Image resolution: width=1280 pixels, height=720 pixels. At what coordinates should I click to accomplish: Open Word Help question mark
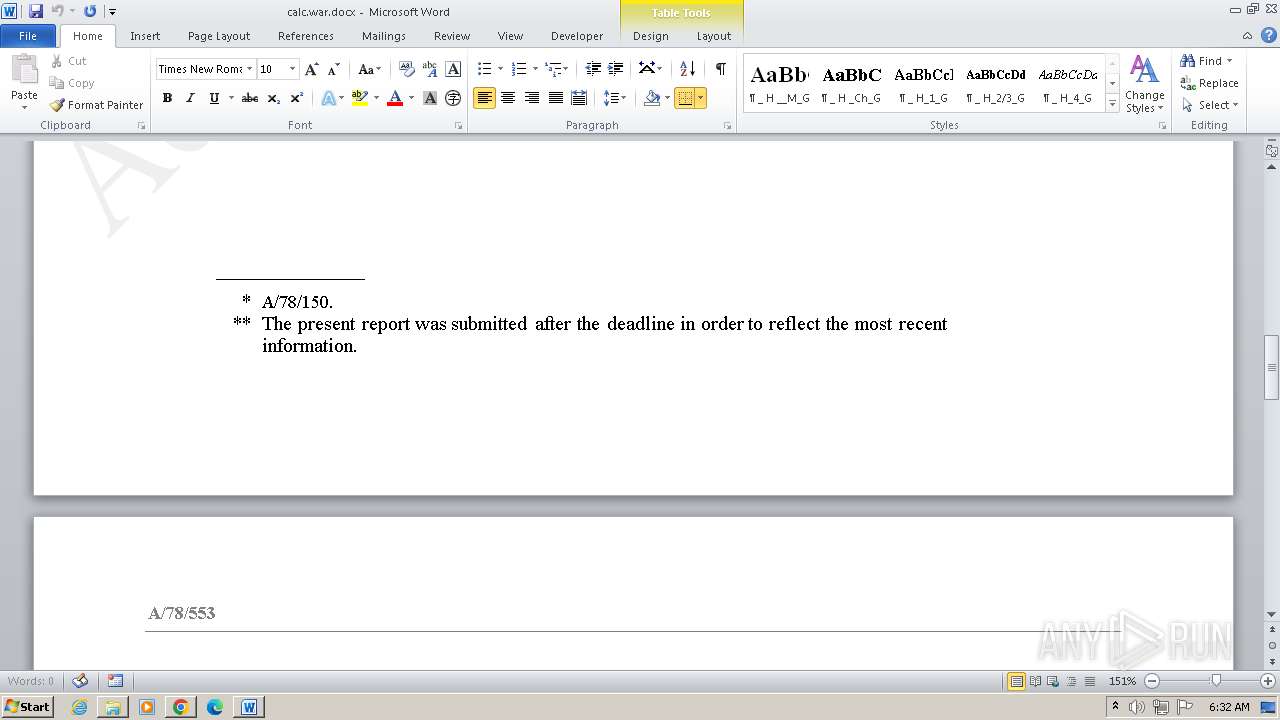pos(1270,35)
